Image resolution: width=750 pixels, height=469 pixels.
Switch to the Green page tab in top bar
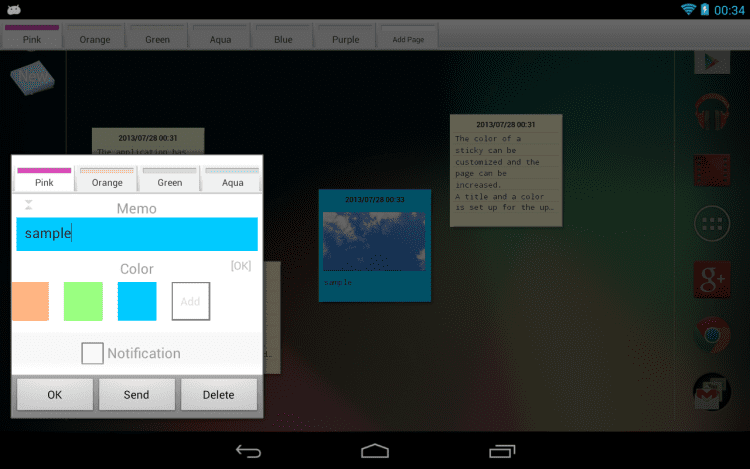tap(157, 35)
